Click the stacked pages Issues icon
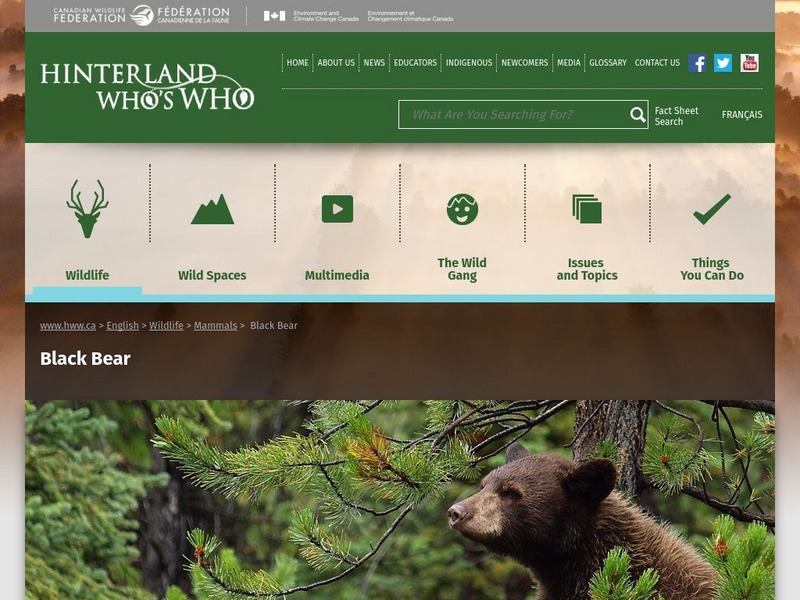This screenshot has width=800, height=600. pos(587,209)
